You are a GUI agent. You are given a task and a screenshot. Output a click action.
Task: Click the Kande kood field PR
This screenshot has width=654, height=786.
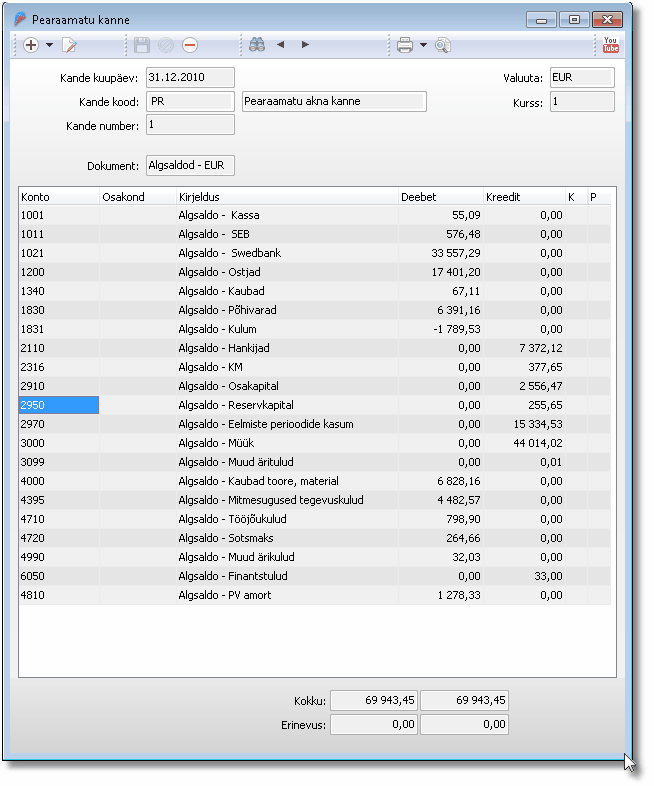[190, 102]
